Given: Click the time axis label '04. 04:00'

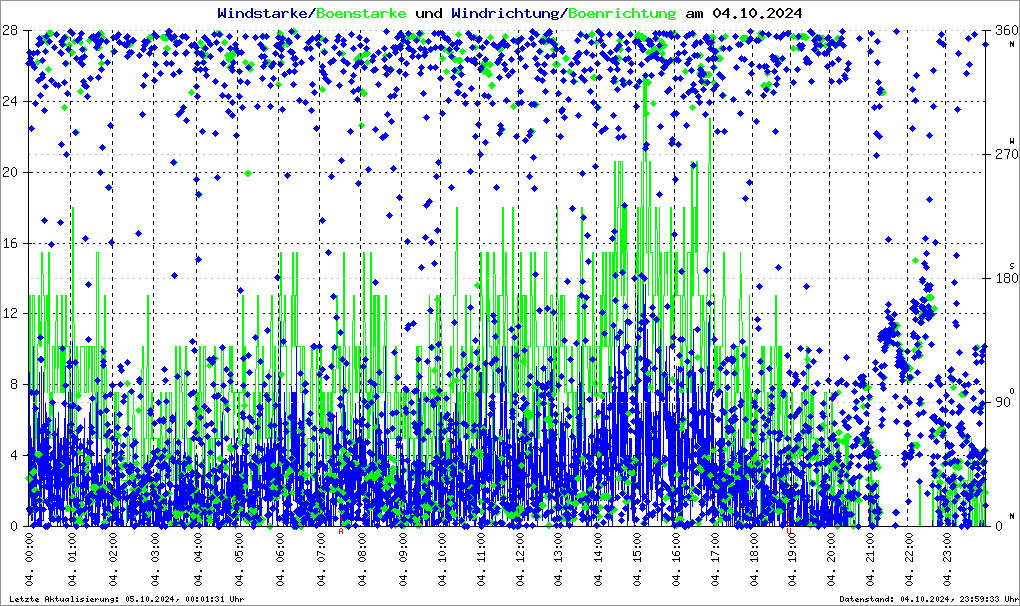Looking at the screenshot, I should 198,559.
